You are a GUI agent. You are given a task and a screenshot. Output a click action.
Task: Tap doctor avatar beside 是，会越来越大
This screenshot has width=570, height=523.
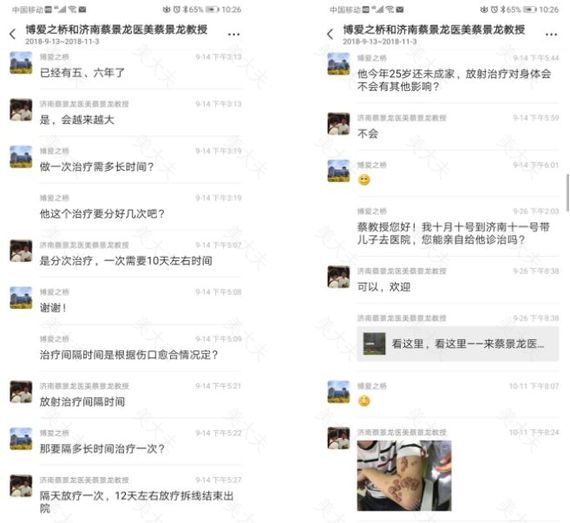(21, 109)
